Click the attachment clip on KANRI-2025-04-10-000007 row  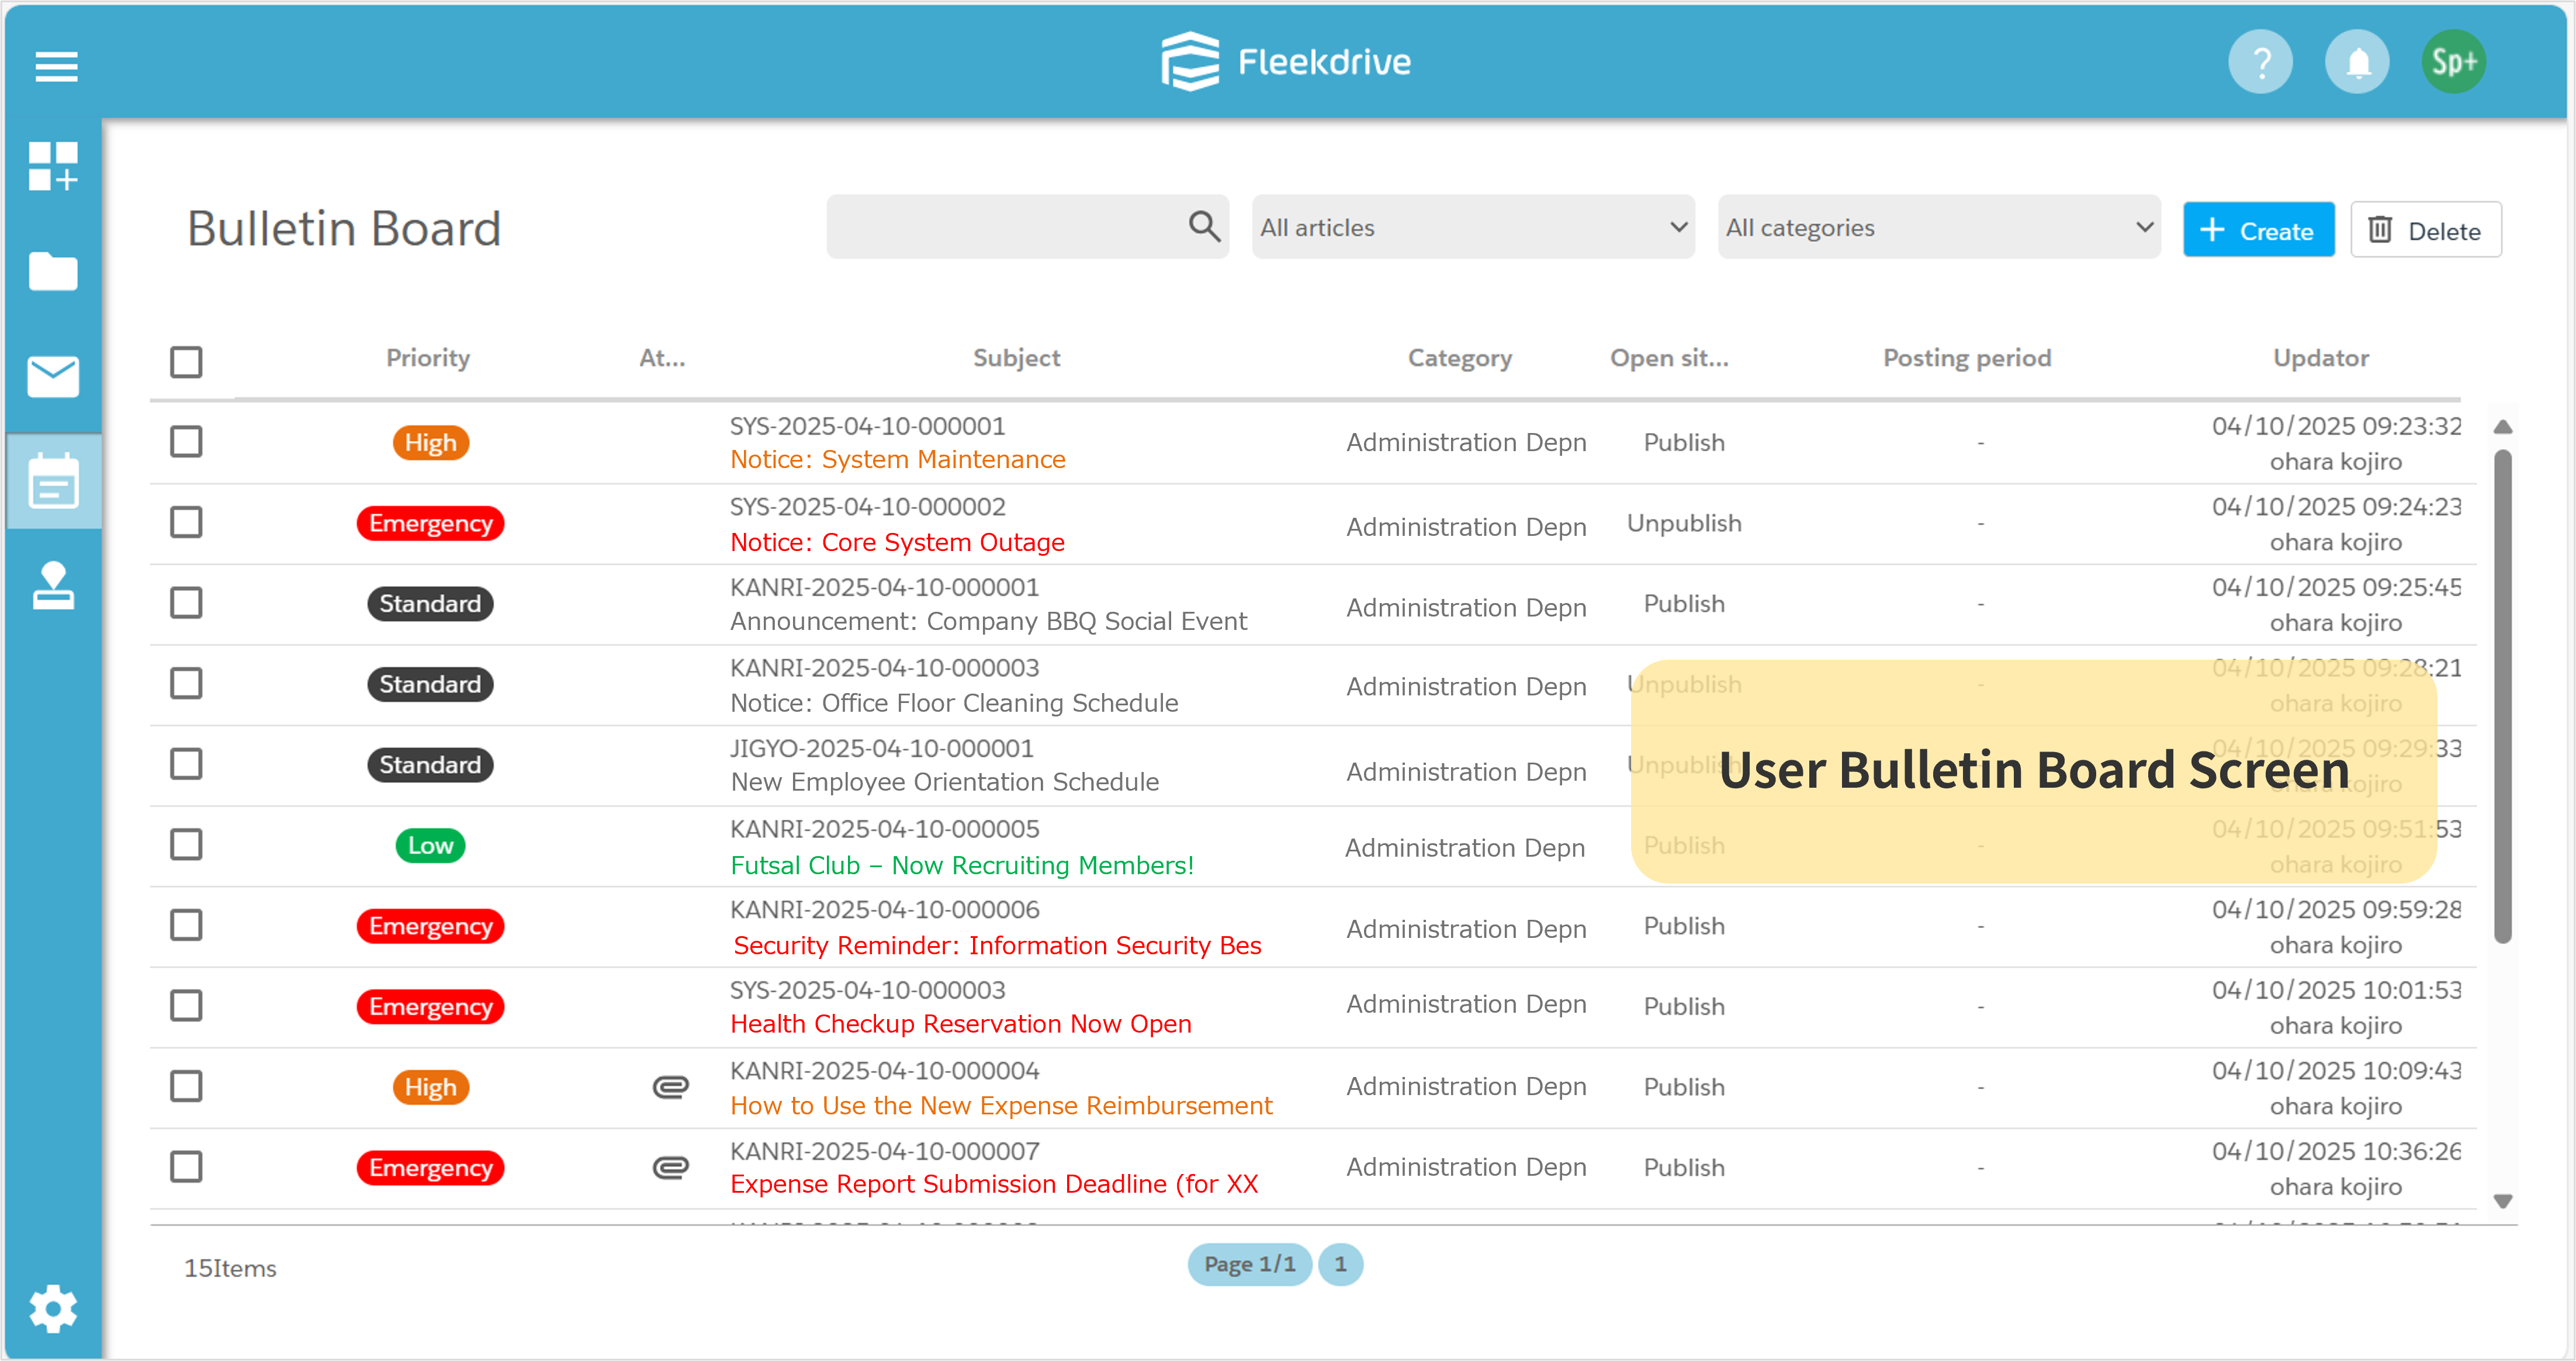click(x=670, y=1167)
